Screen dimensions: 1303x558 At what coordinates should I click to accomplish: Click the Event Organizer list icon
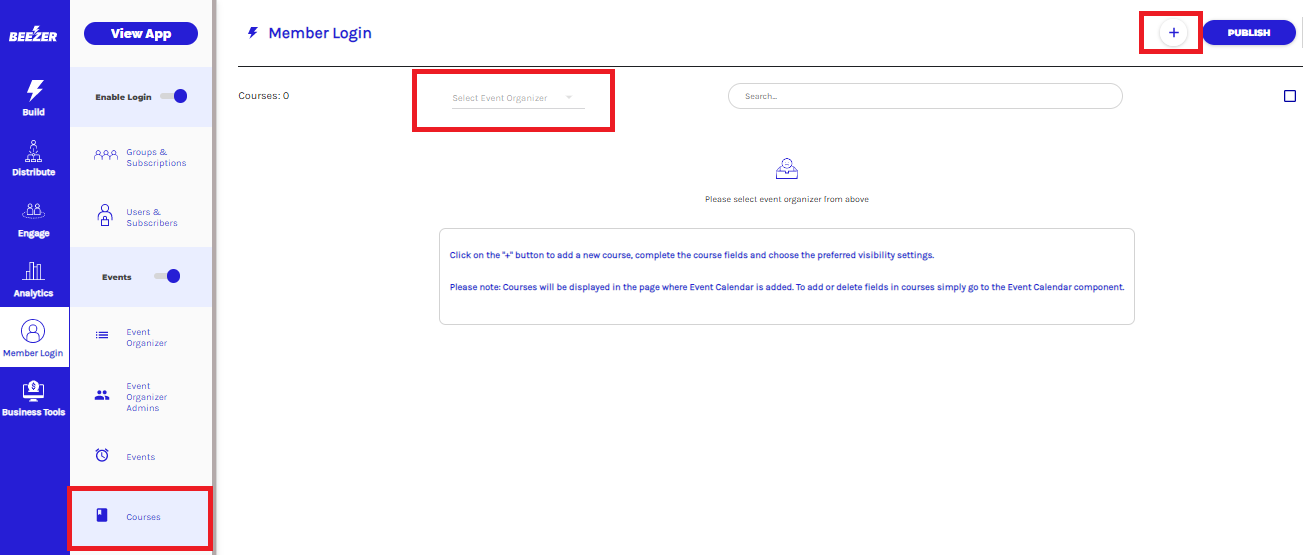pyautogui.click(x=102, y=336)
